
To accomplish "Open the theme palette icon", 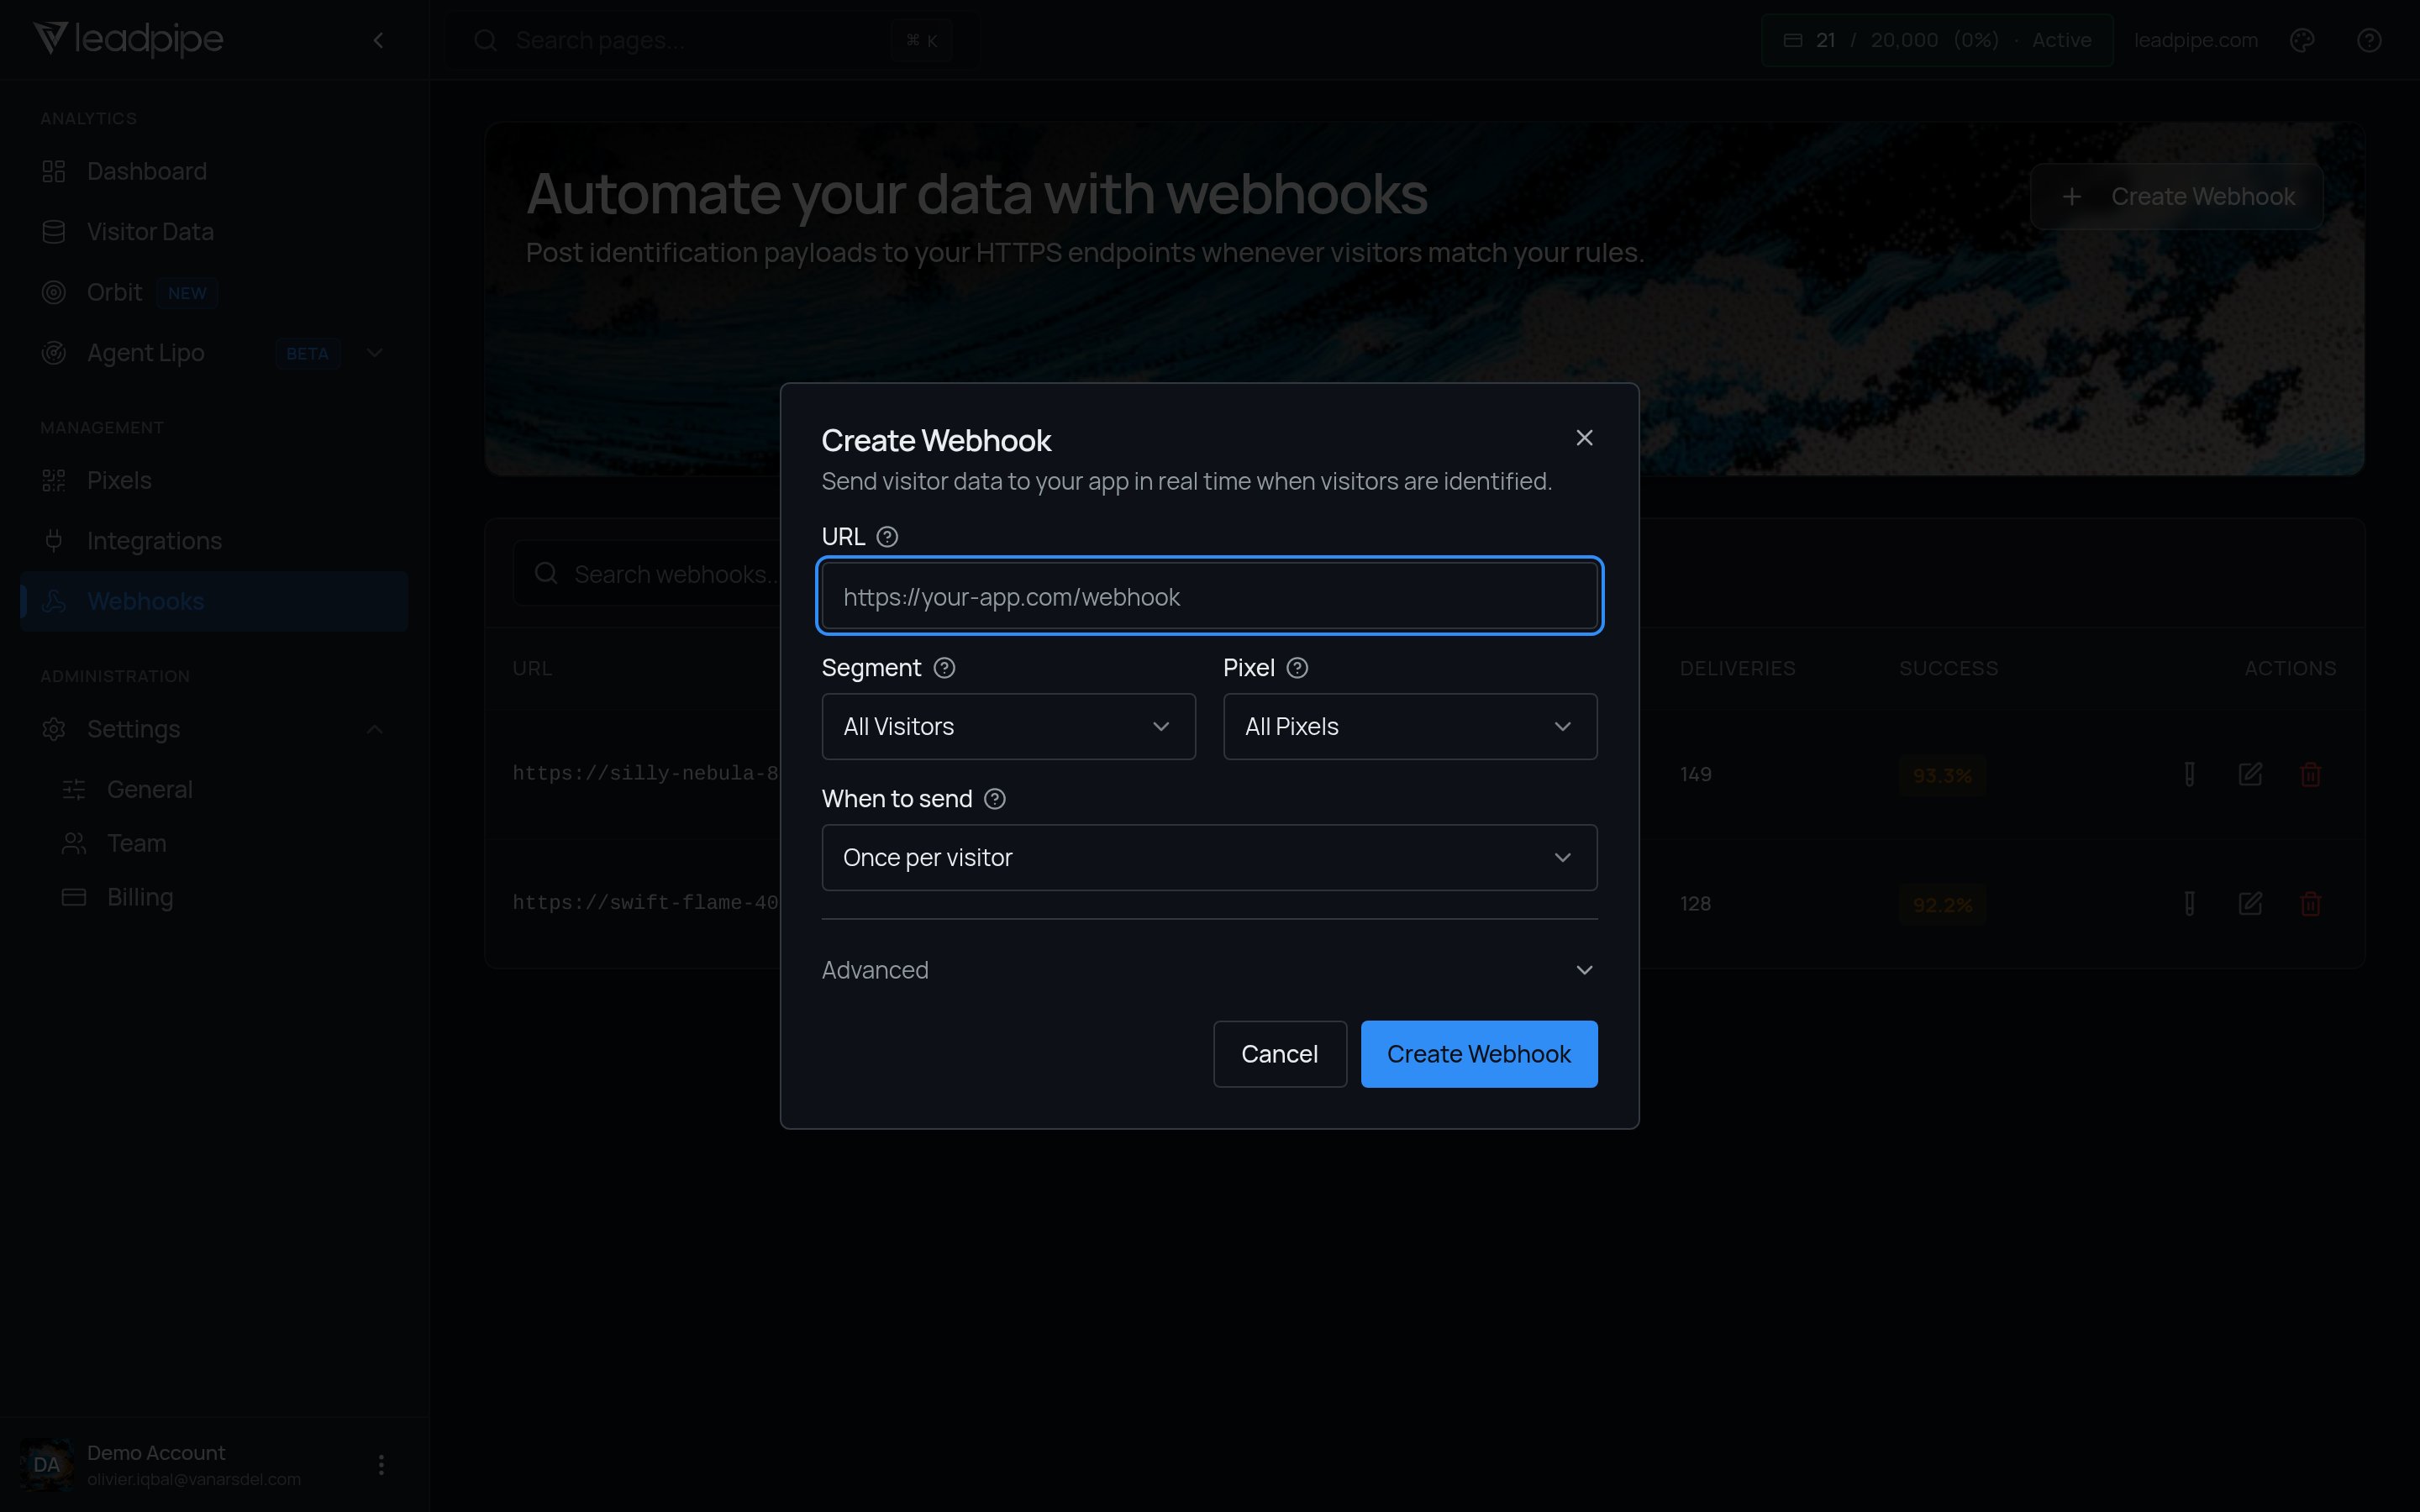I will pos(2302,41).
